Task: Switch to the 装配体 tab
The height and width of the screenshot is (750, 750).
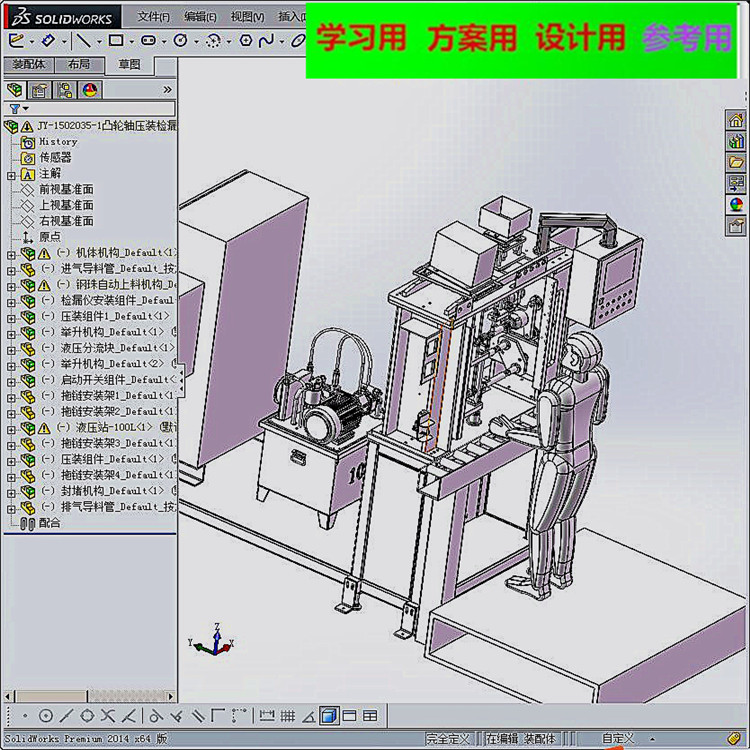Action: coord(29,64)
